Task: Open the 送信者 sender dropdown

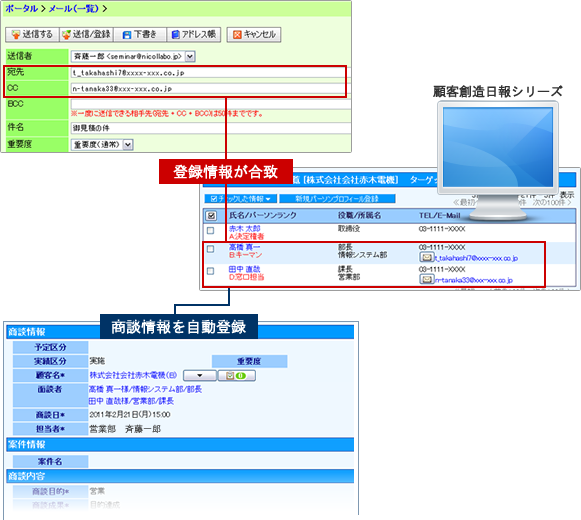Action: [190, 56]
